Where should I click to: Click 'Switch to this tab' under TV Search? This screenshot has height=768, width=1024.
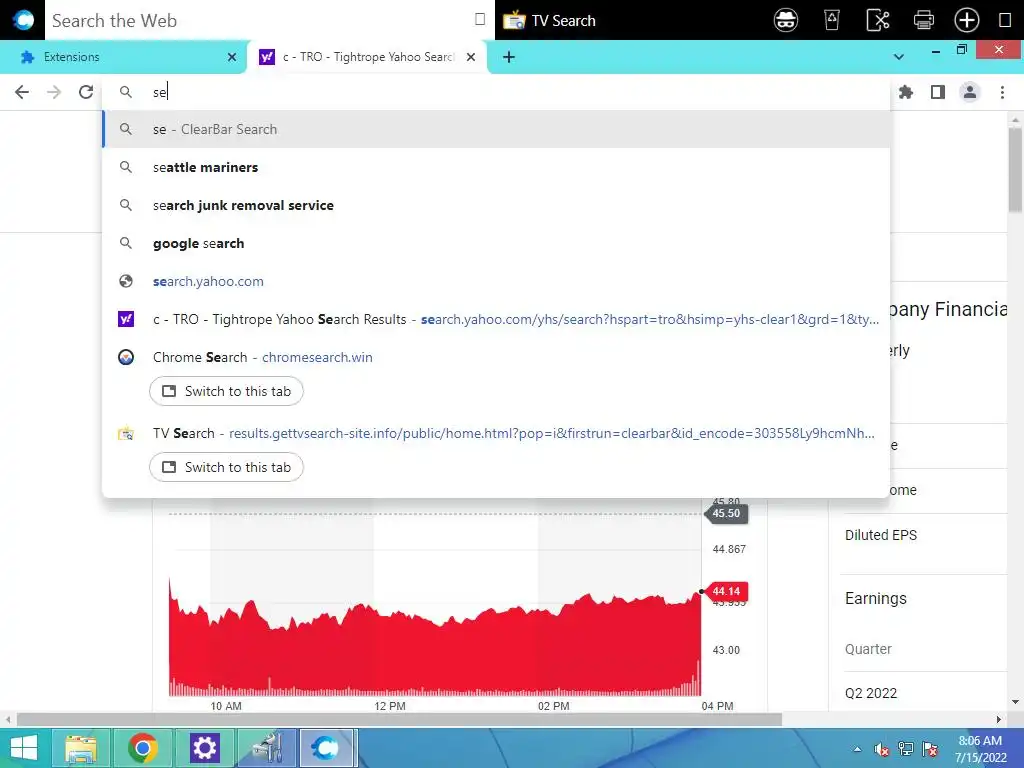(x=226, y=467)
